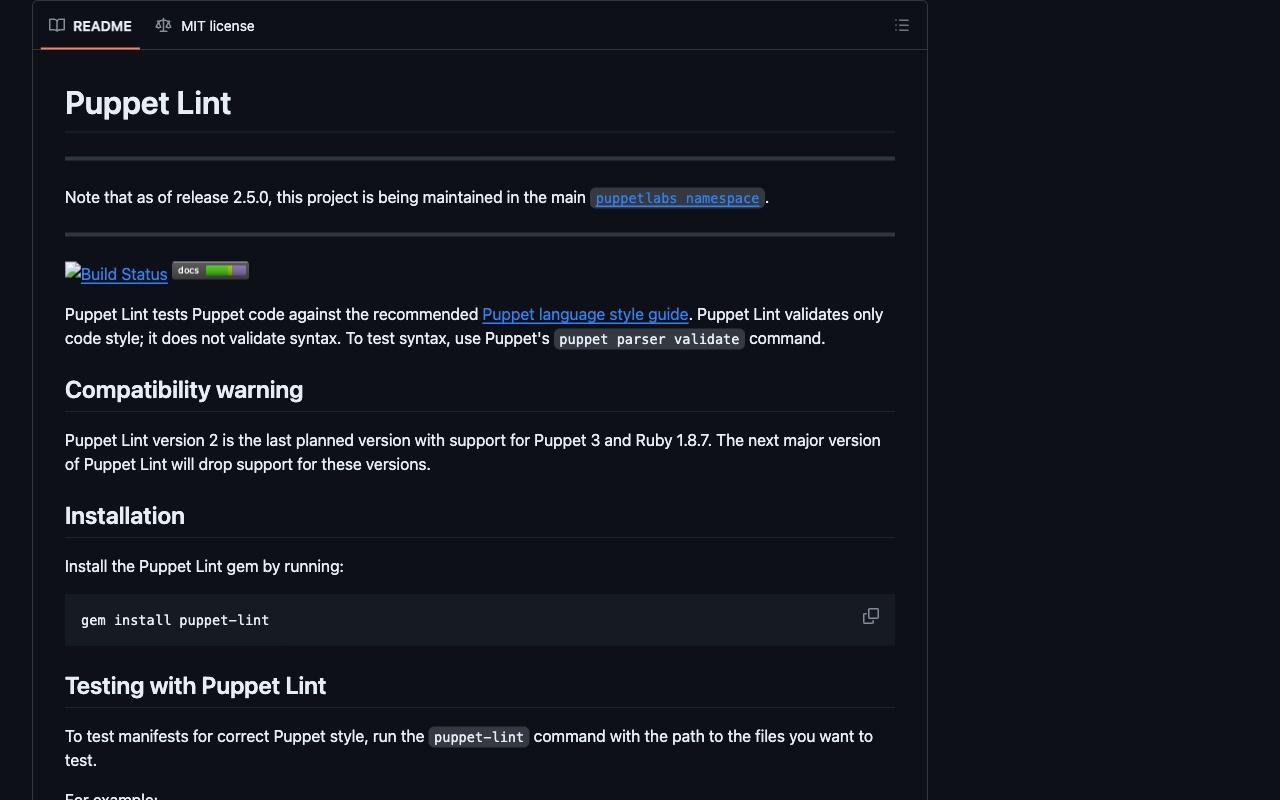
Task: Click the 'puppet parser validate' inline code
Action: tap(649, 339)
